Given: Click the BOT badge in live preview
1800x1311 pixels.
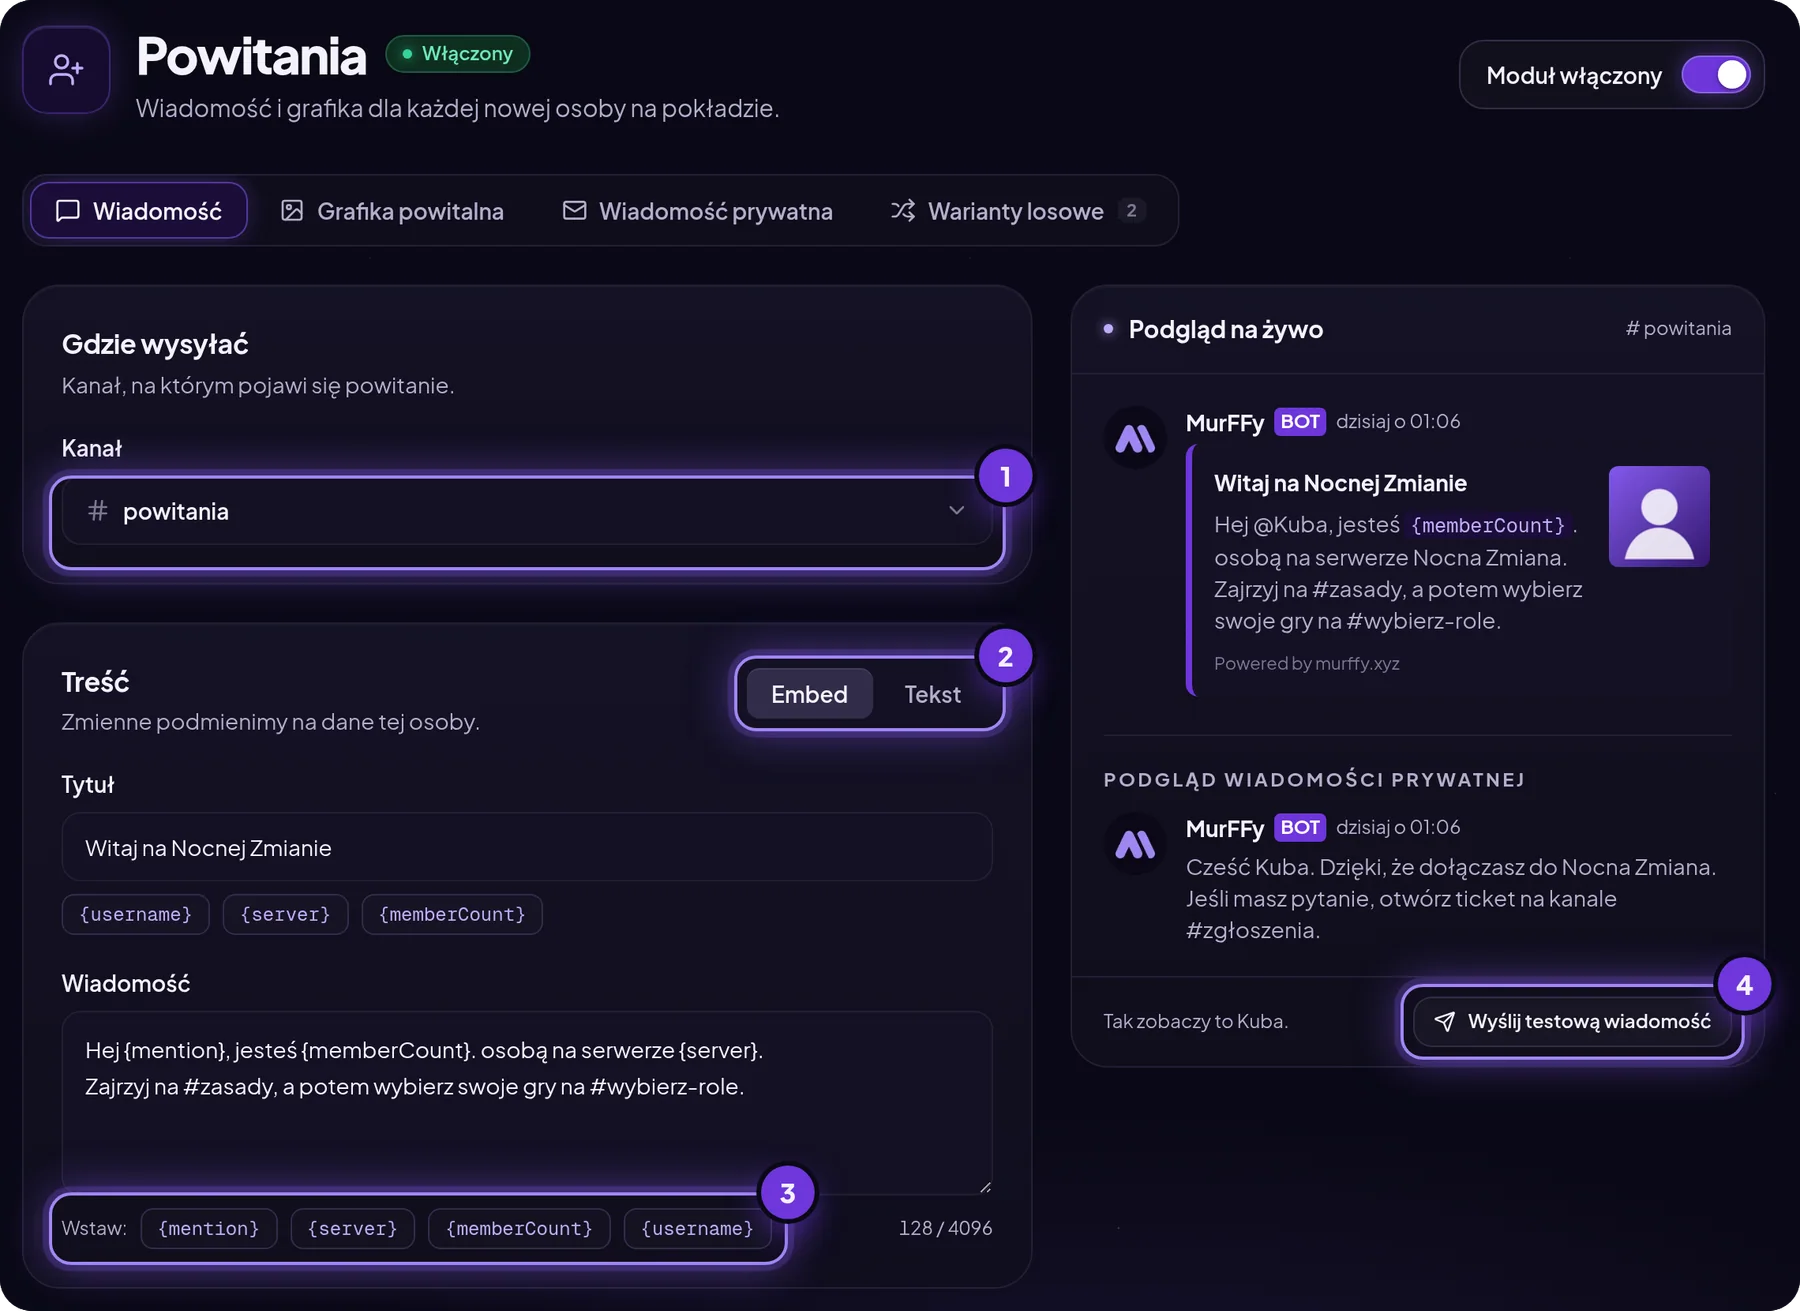Looking at the screenshot, I should tap(1300, 422).
